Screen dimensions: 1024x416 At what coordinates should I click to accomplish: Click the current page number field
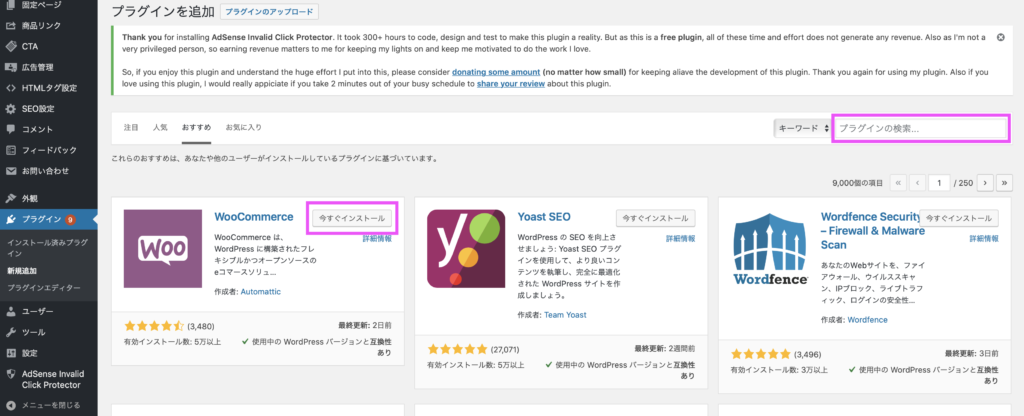coord(940,183)
